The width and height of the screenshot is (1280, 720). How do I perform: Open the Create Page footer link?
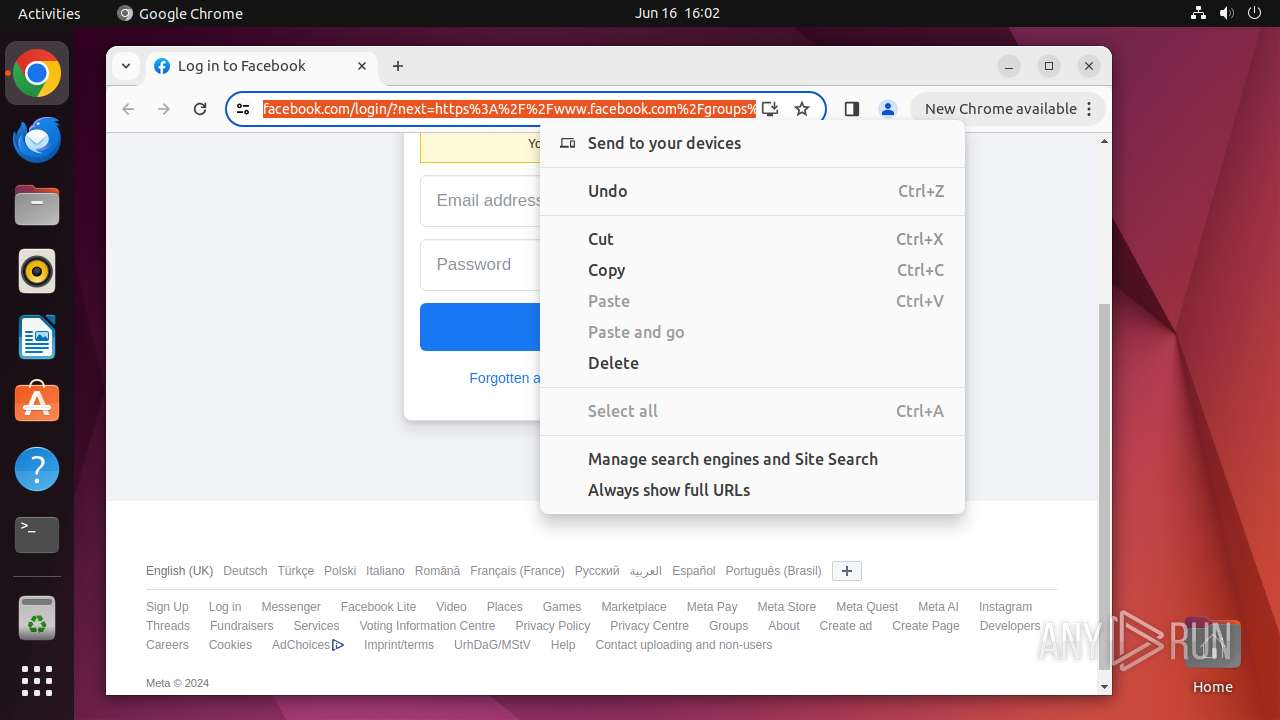tap(926, 626)
